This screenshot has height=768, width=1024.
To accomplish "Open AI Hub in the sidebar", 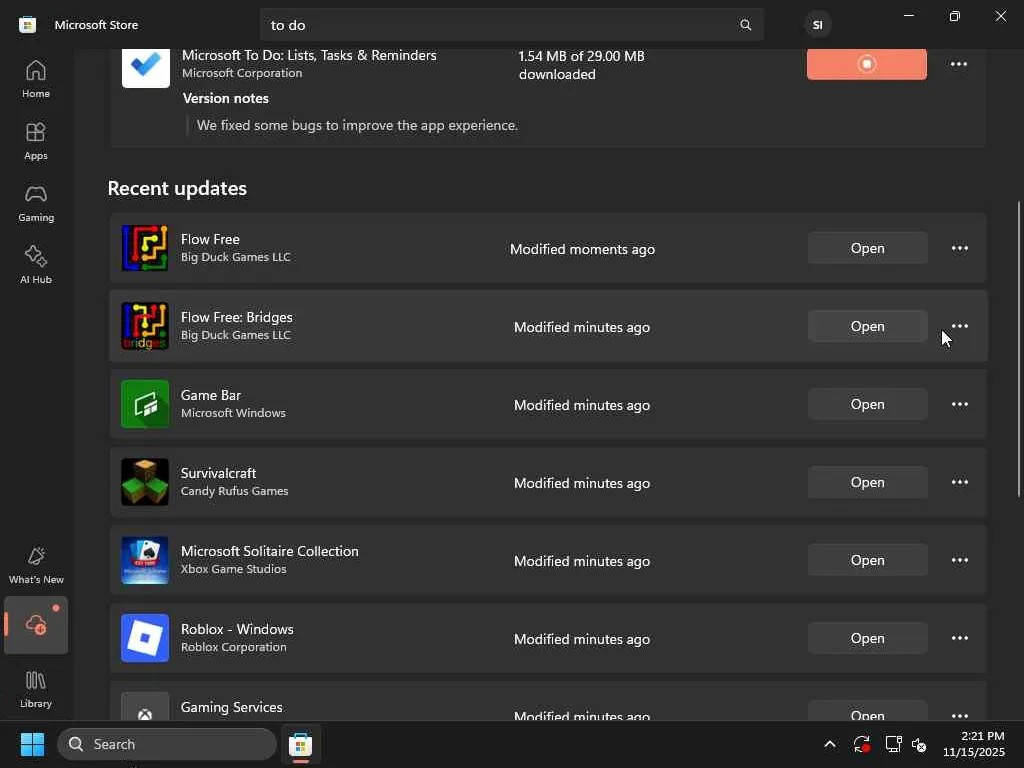I will click(x=36, y=266).
